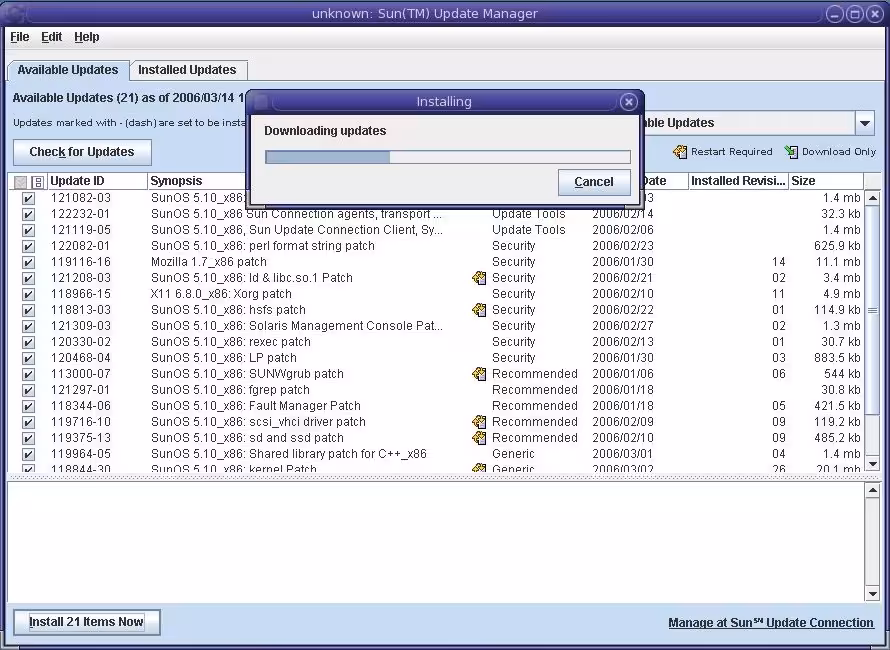Open the File menu

20,37
